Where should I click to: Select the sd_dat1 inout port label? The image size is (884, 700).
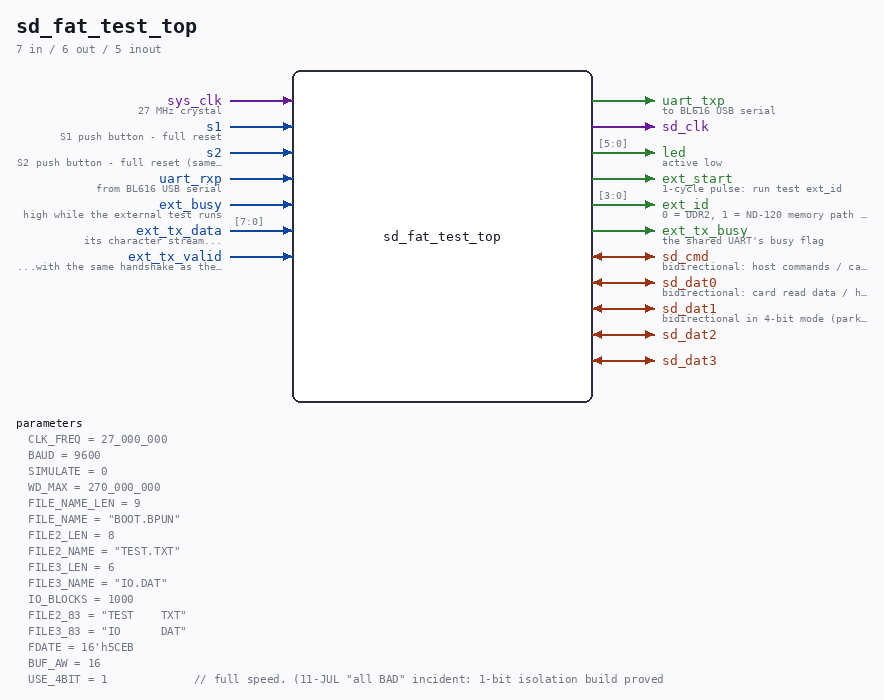[x=689, y=308]
